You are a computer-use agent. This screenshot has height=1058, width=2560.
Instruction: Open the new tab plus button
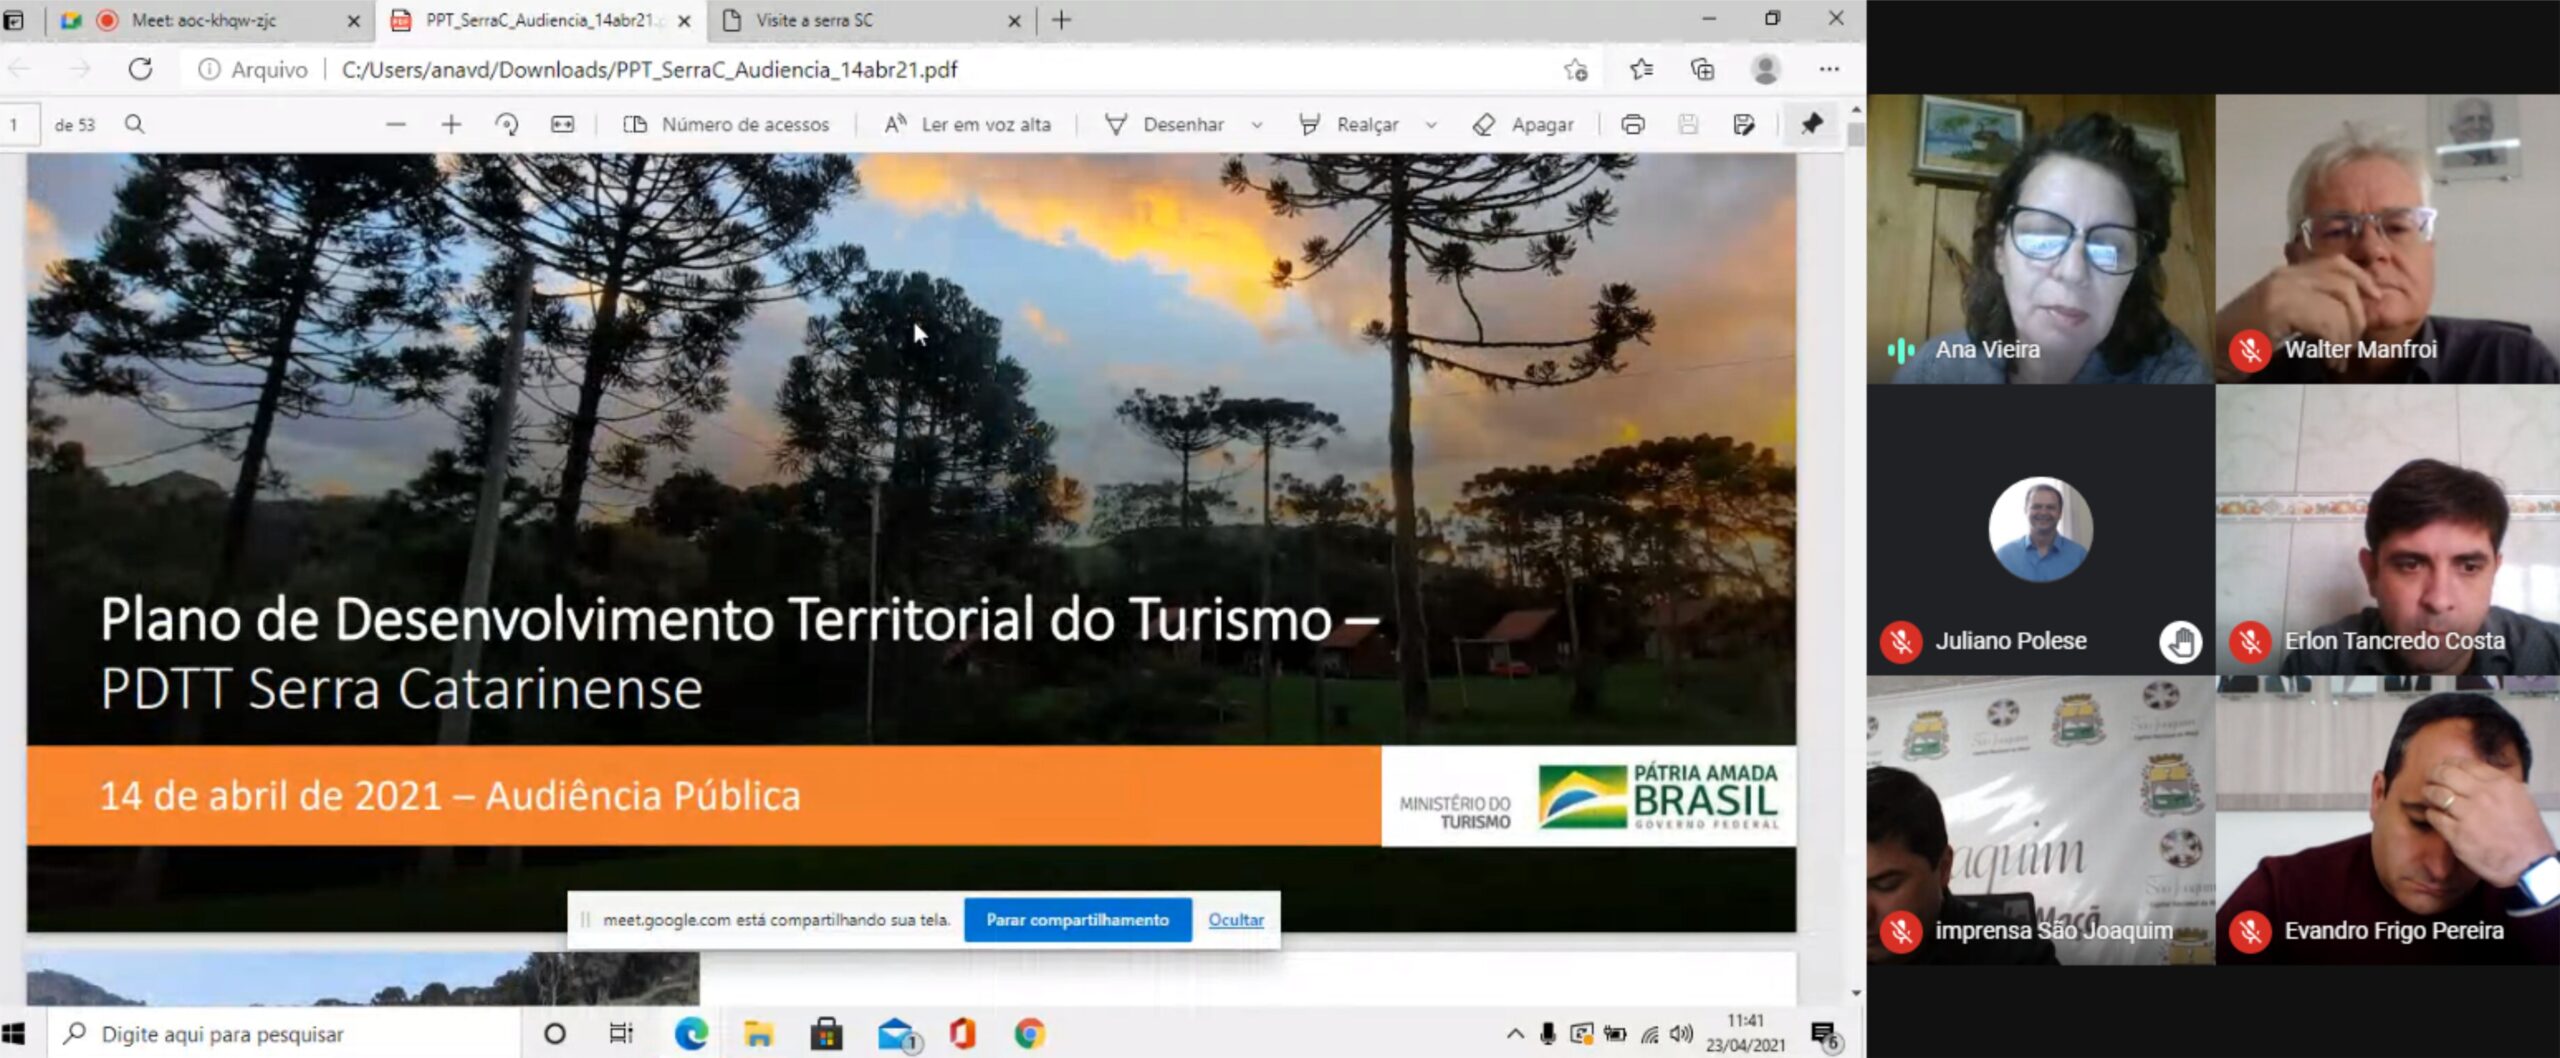click(1062, 20)
